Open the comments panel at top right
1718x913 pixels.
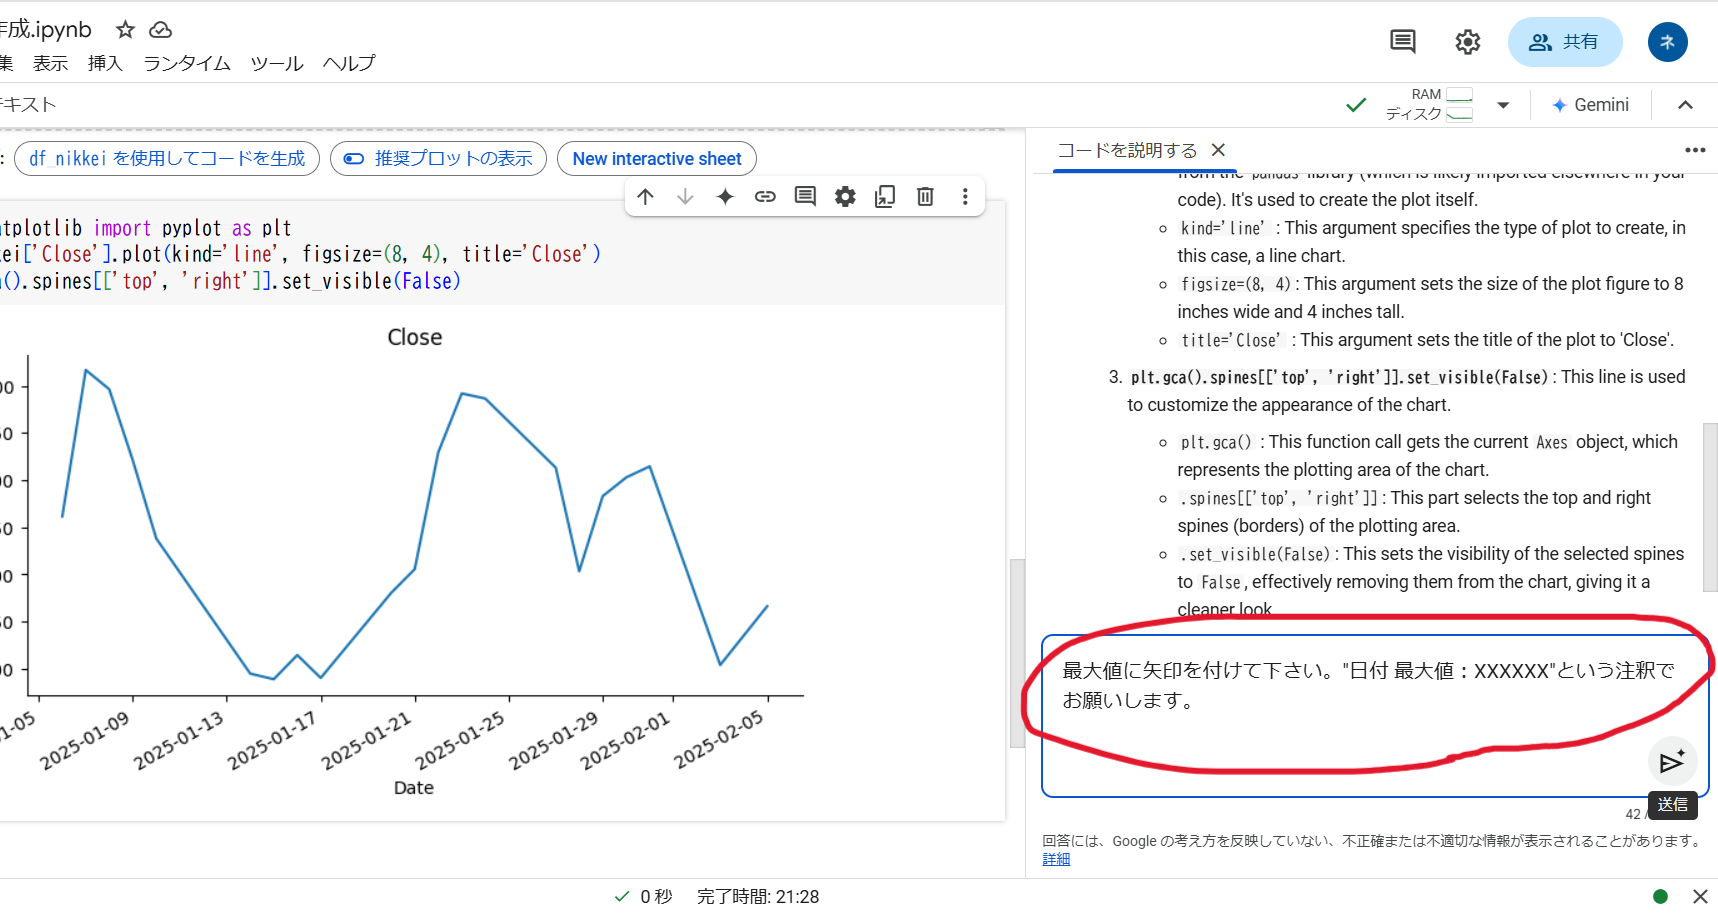[1402, 41]
